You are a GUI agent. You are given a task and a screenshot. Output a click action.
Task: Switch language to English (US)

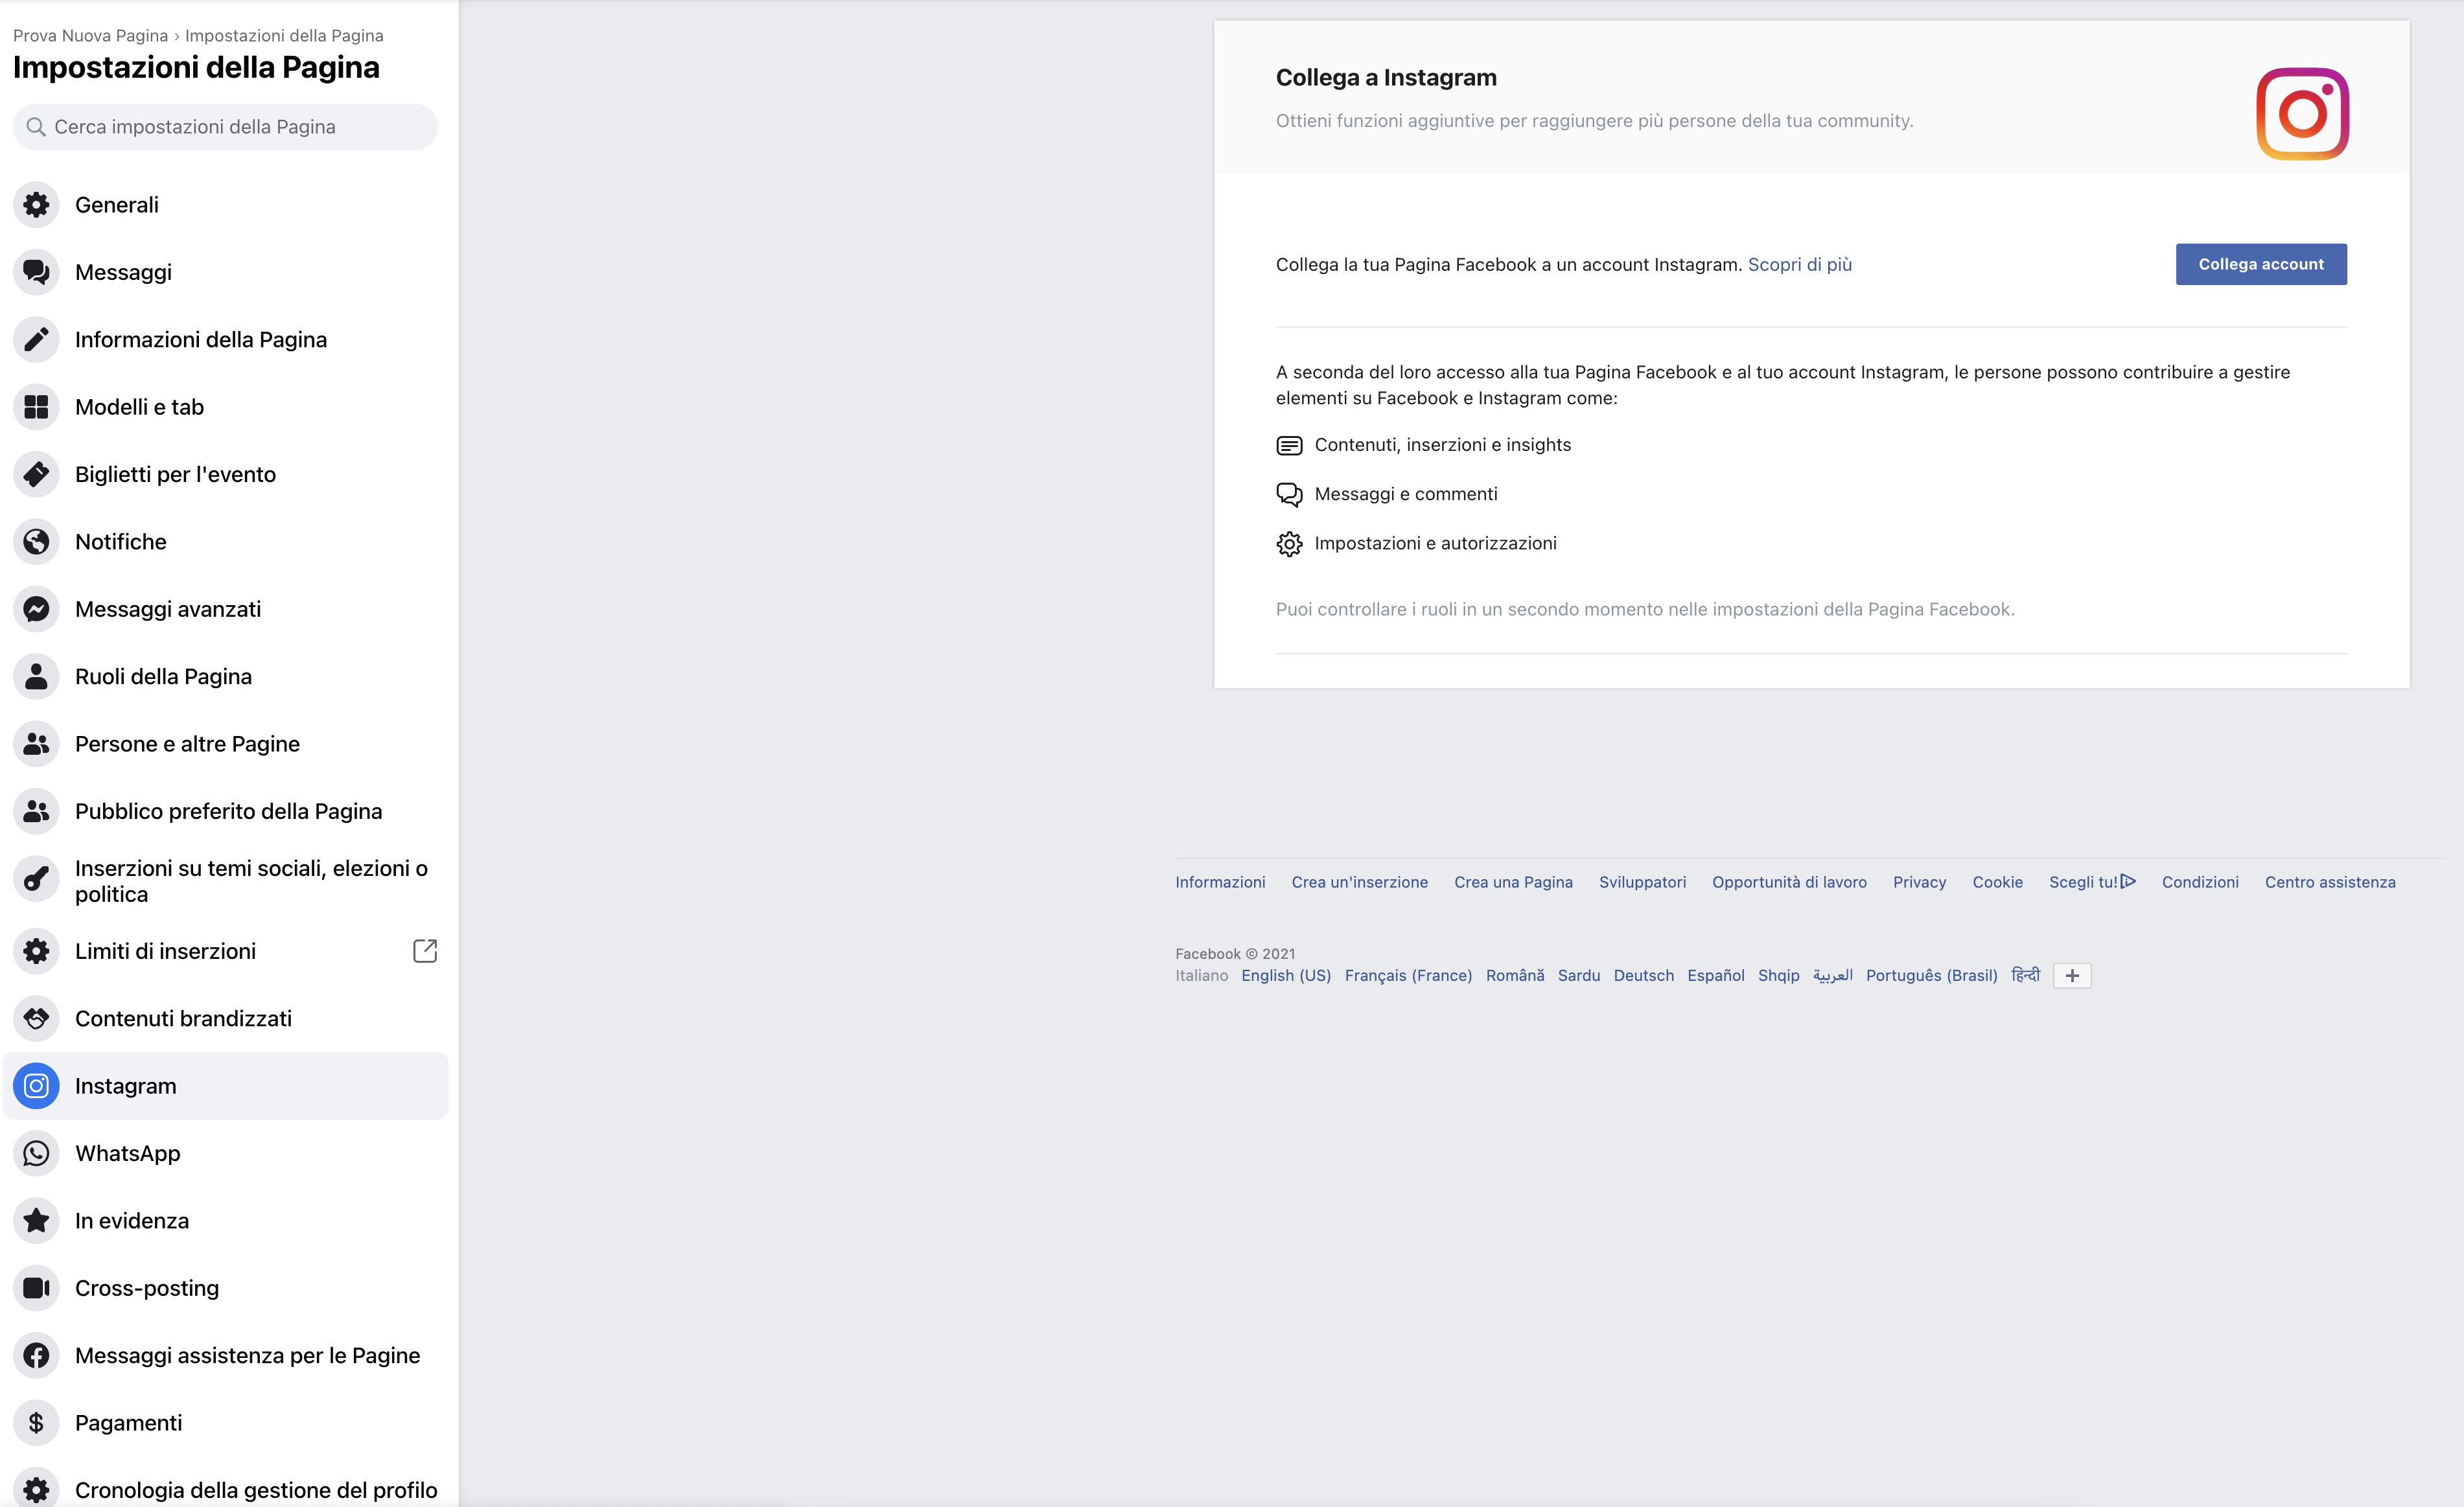point(1285,975)
